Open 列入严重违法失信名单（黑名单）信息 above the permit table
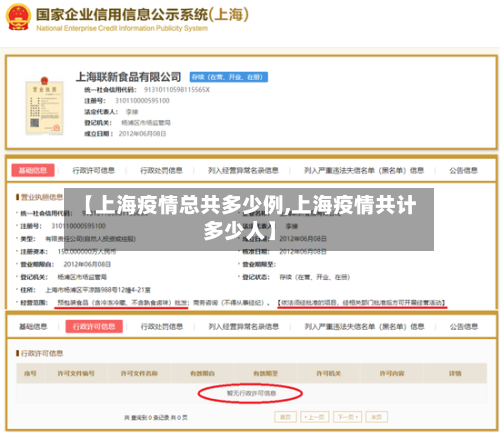This screenshot has width=500, height=439. coord(364,327)
